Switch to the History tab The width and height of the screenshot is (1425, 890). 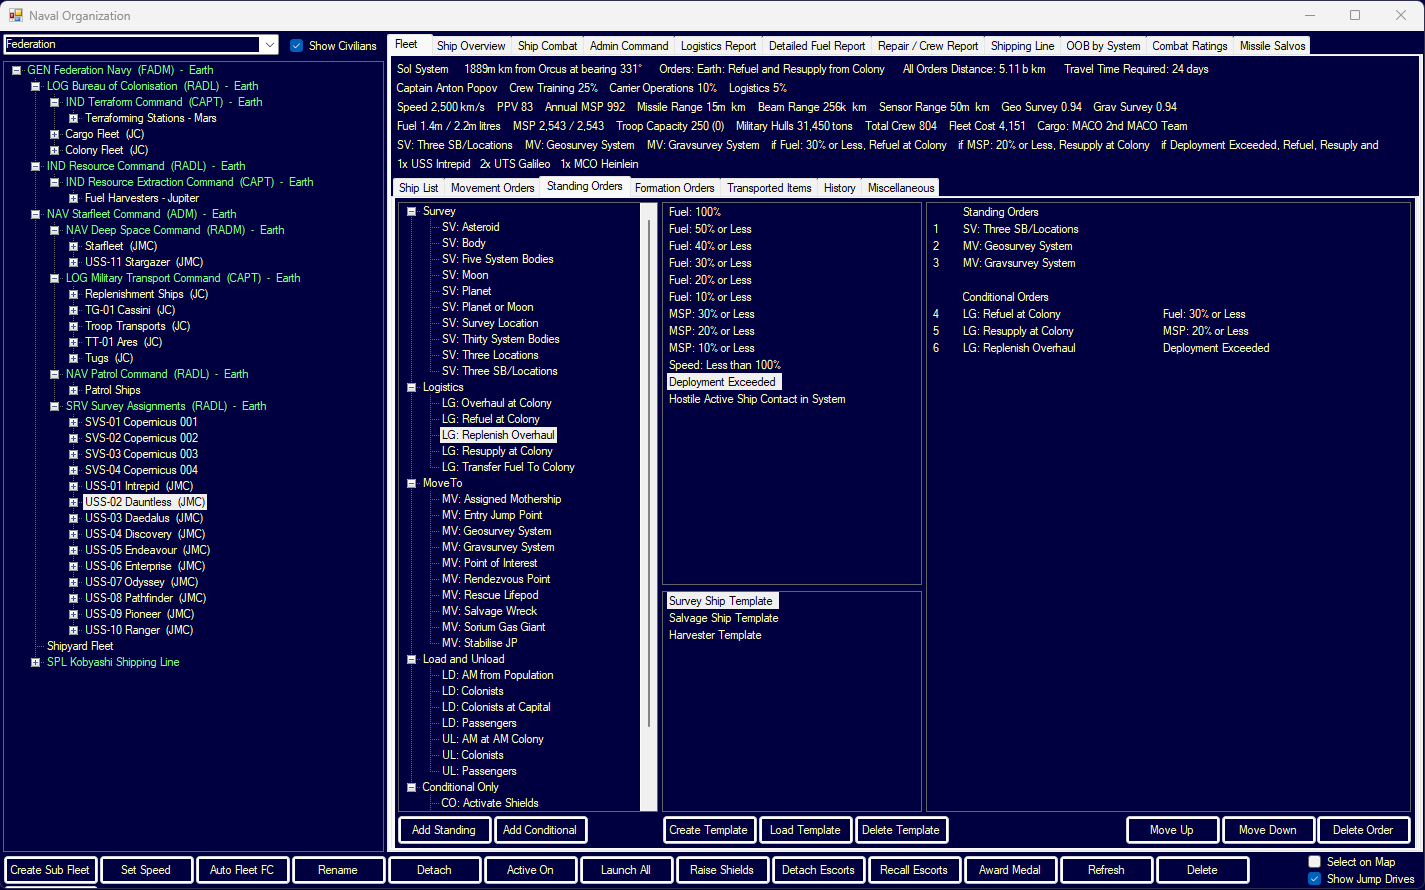839,188
